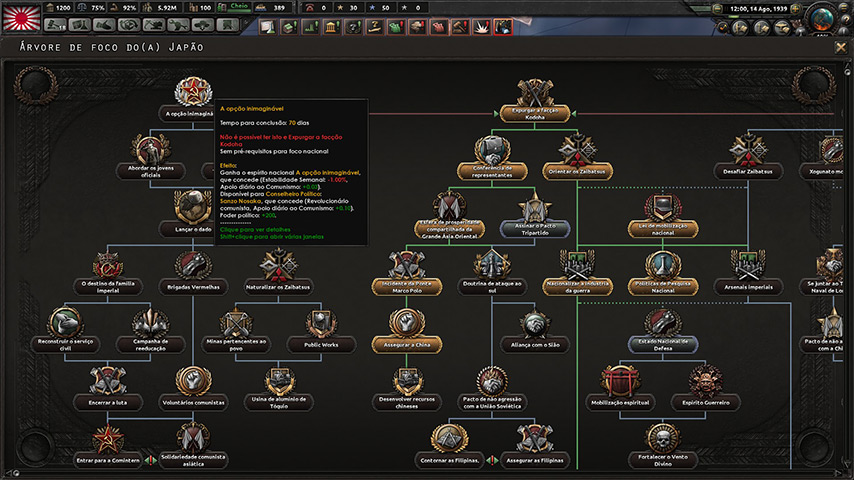Select the Naturalizar os Zaibatsus focus

click(x=278, y=272)
